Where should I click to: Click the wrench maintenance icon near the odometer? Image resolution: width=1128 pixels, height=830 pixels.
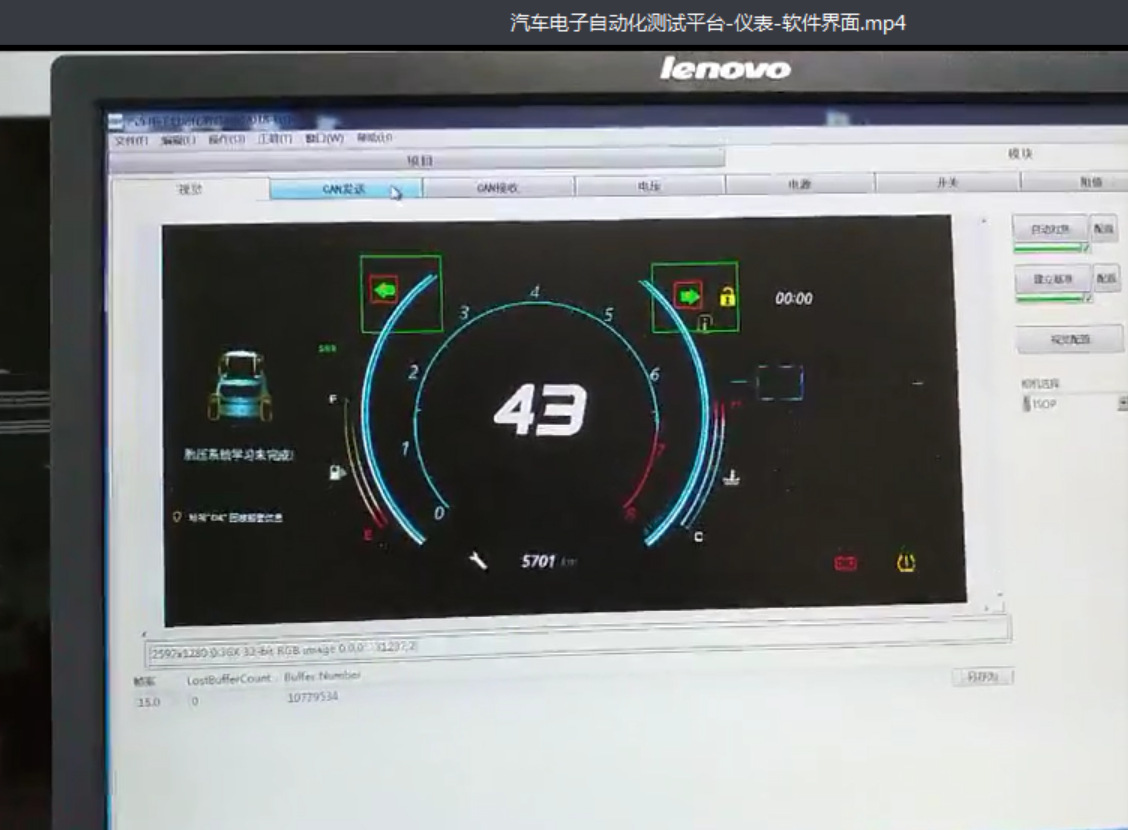(478, 560)
